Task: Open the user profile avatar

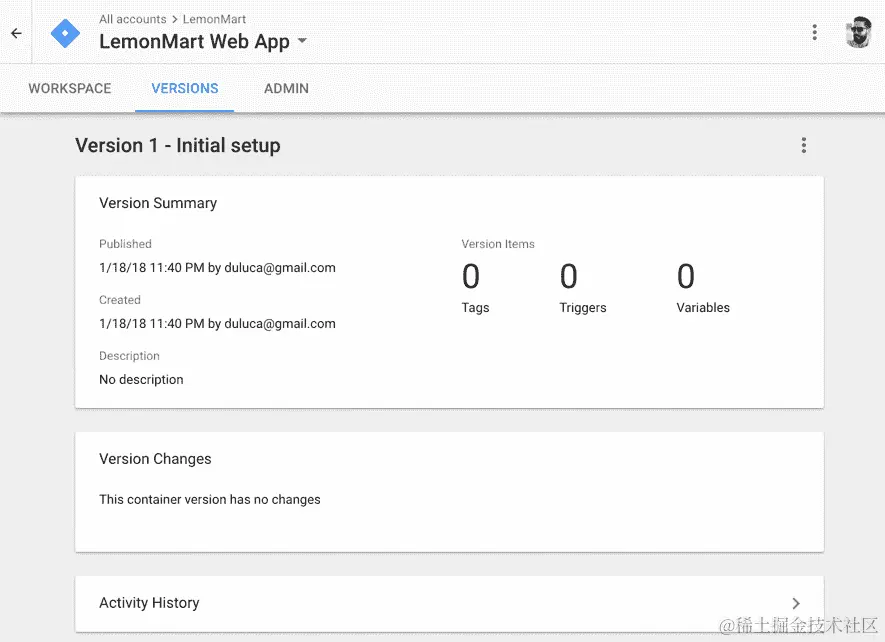Action: [x=858, y=32]
